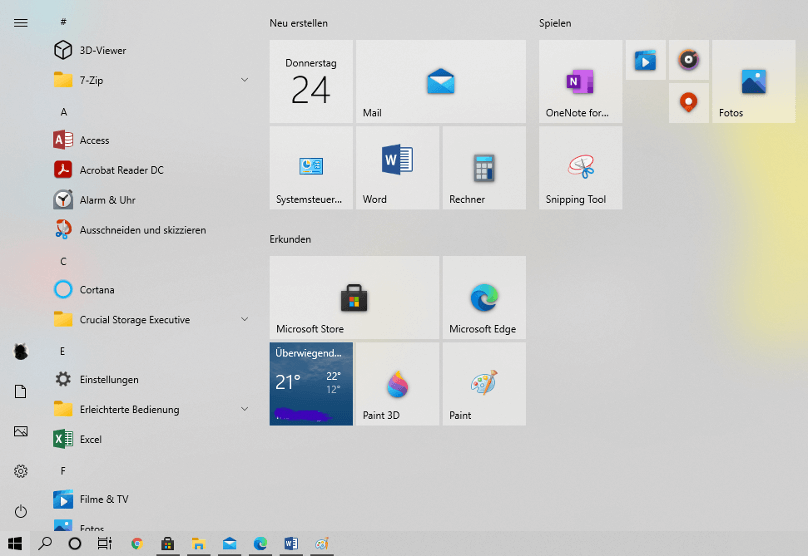808x556 pixels.
Task: Click the Power button in Start sidebar
Action: click(21, 511)
